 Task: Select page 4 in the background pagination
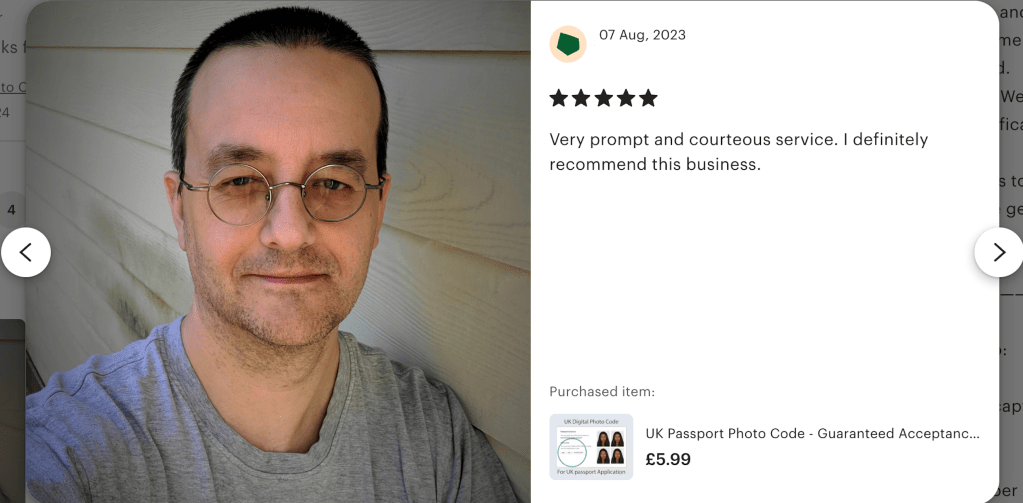tap(11, 210)
